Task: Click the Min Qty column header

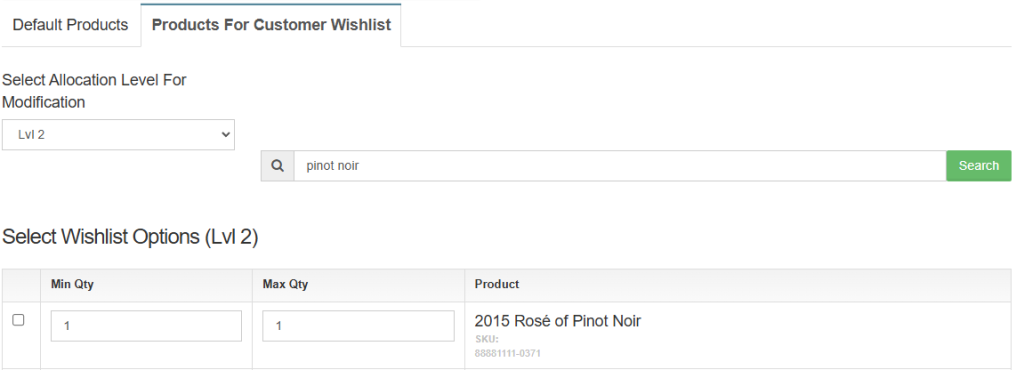Action: point(72,285)
